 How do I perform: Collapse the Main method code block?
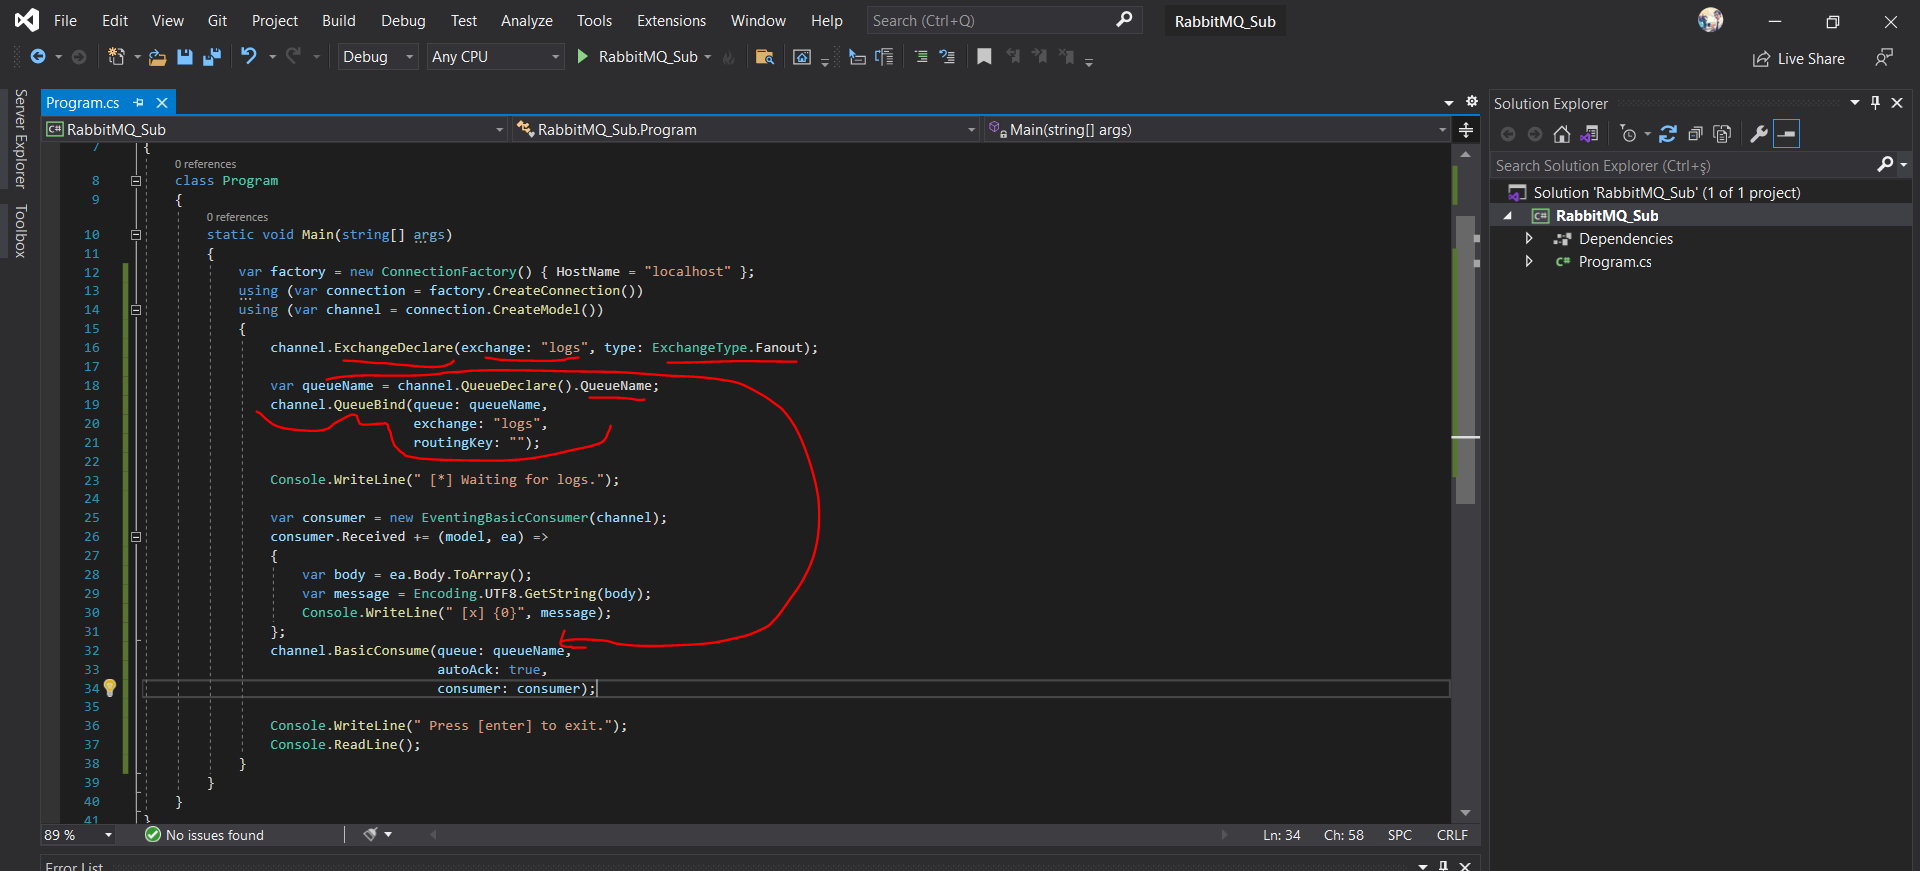point(135,235)
